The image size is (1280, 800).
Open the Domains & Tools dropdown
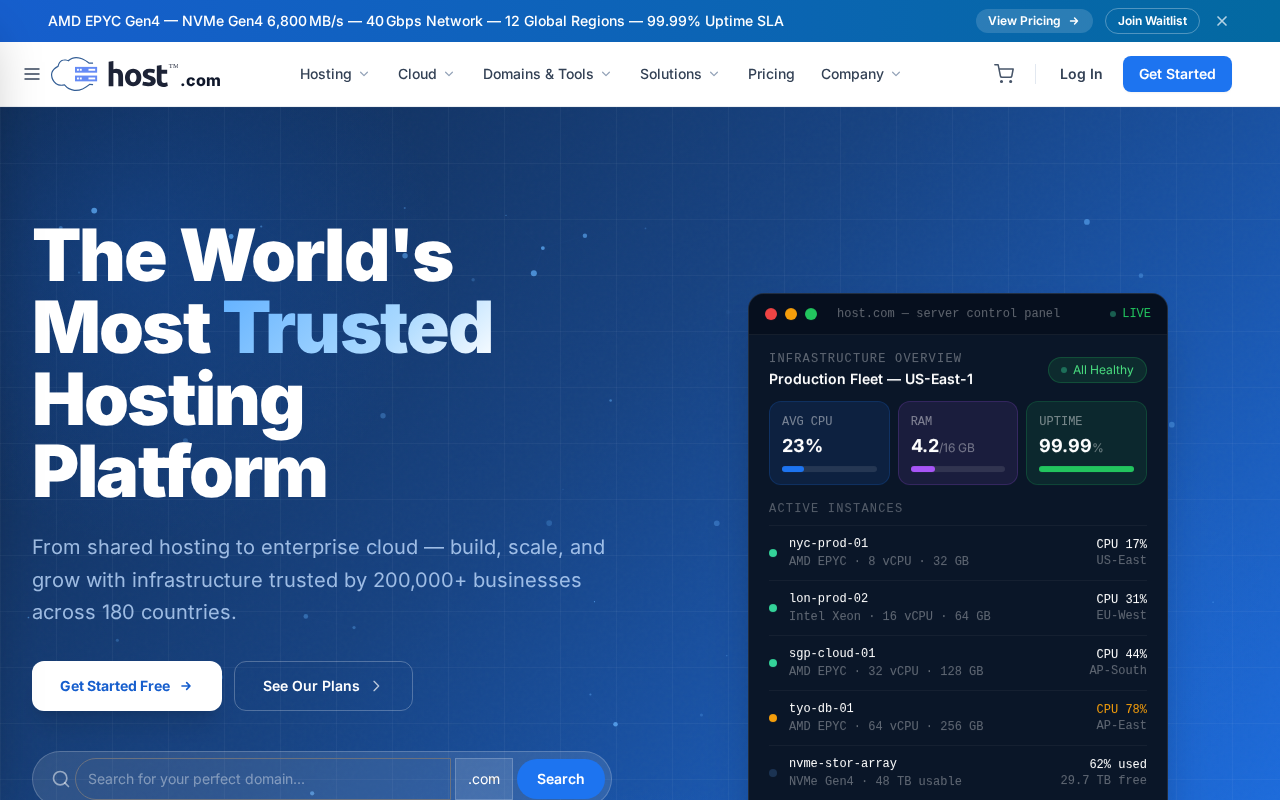pos(547,74)
